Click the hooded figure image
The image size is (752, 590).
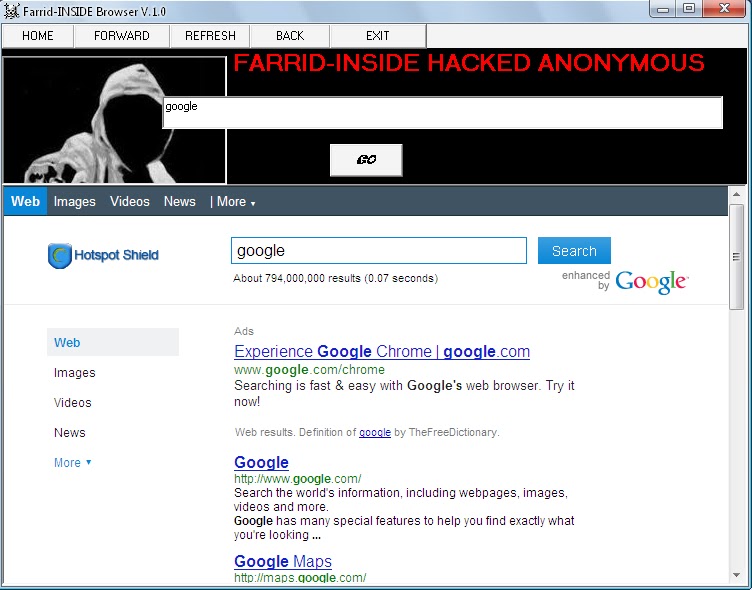point(114,120)
